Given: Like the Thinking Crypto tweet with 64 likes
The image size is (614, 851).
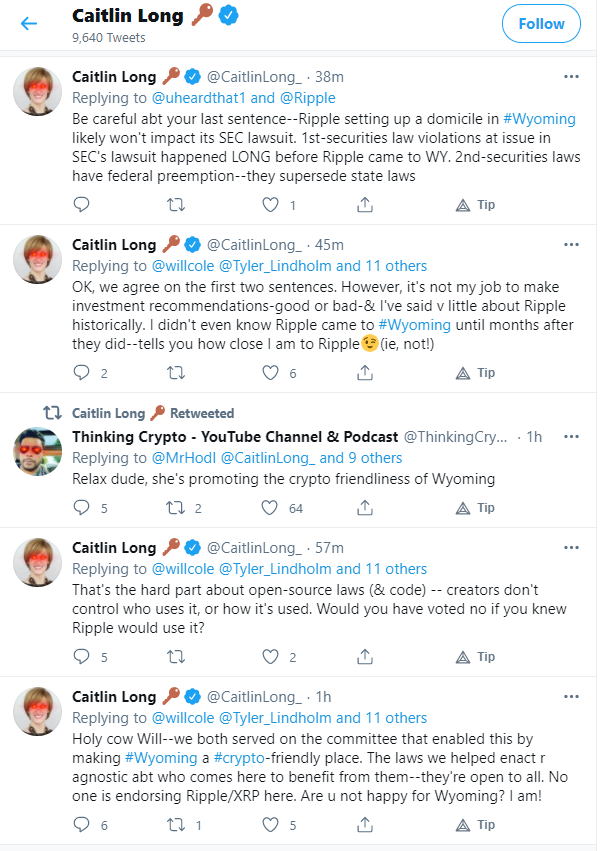Looking at the screenshot, I should click(270, 507).
